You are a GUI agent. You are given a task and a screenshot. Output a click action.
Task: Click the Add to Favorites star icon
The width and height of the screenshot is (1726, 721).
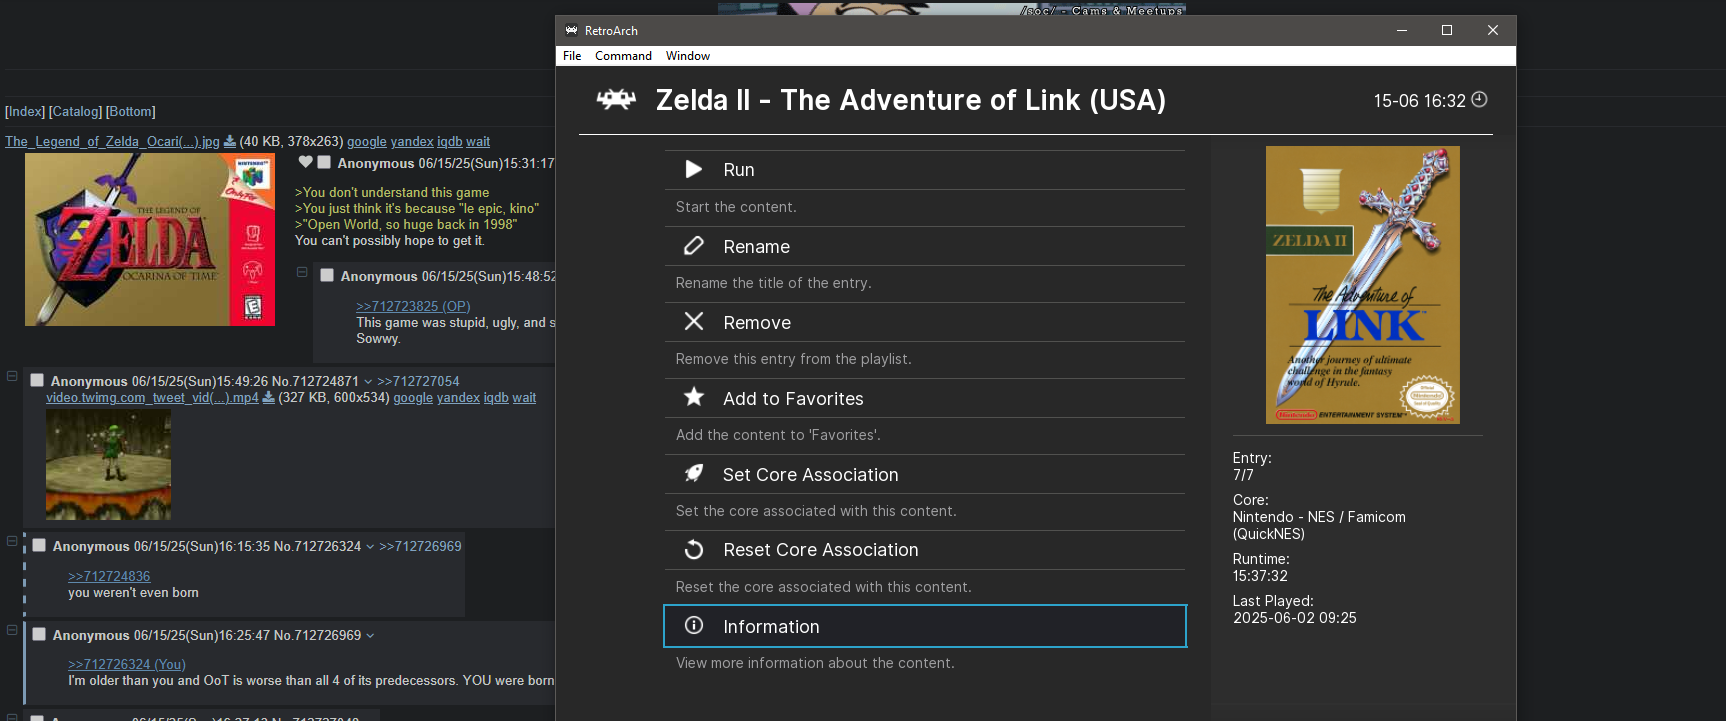click(693, 397)
